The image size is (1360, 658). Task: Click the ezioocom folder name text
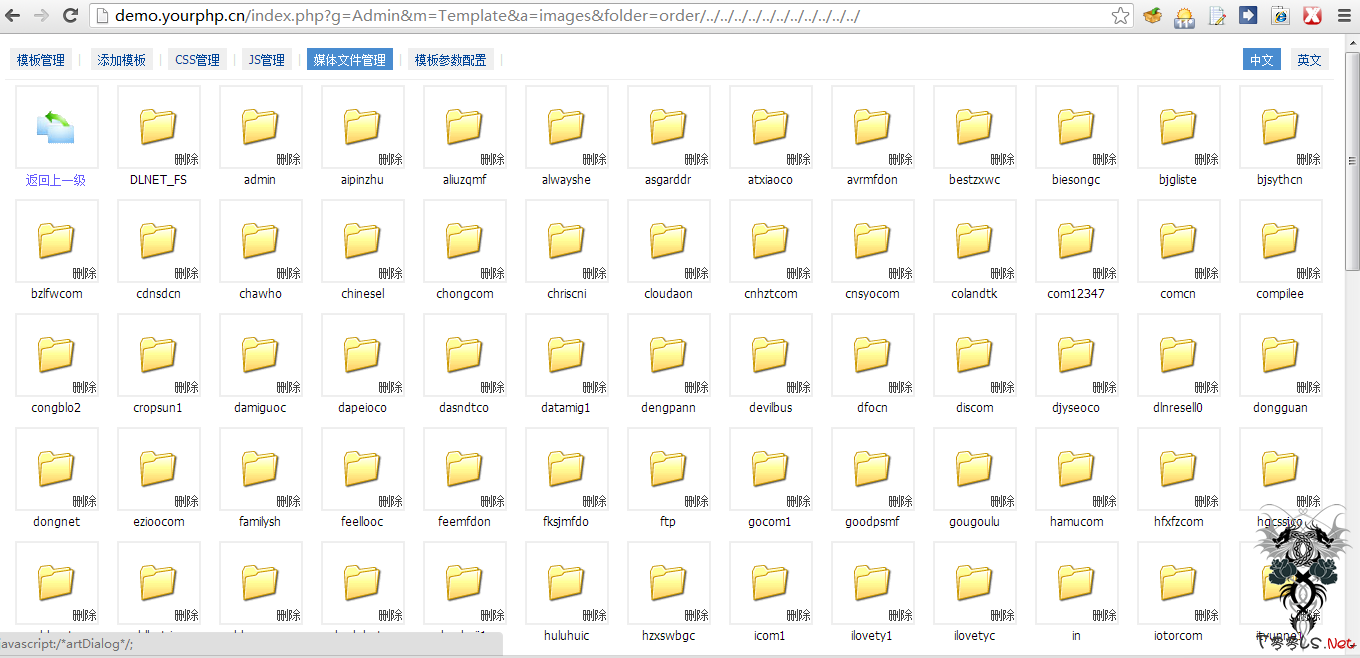[x=159, y=522]
